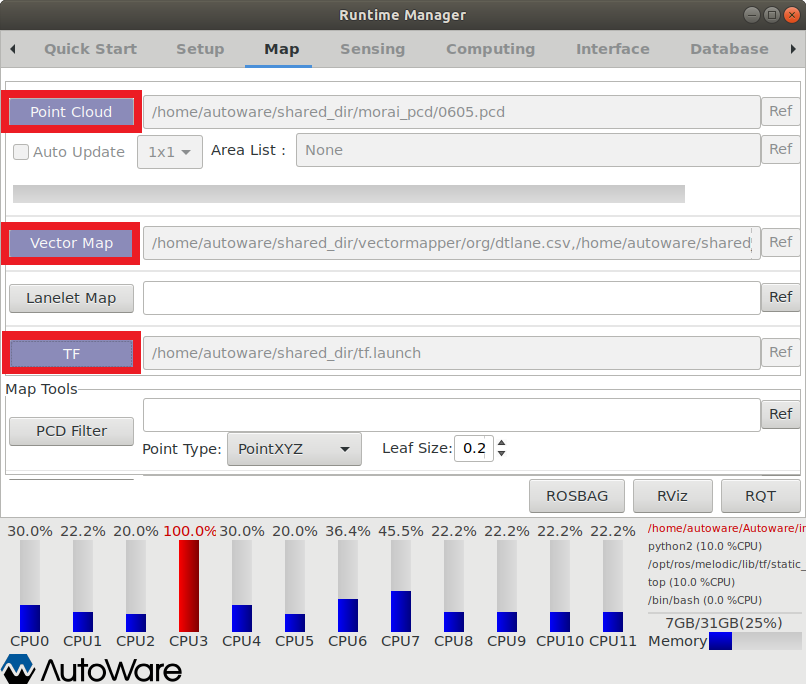Click the point cloud loading progress bar
This screenshot has width=806, height=684.
(348, 194)
